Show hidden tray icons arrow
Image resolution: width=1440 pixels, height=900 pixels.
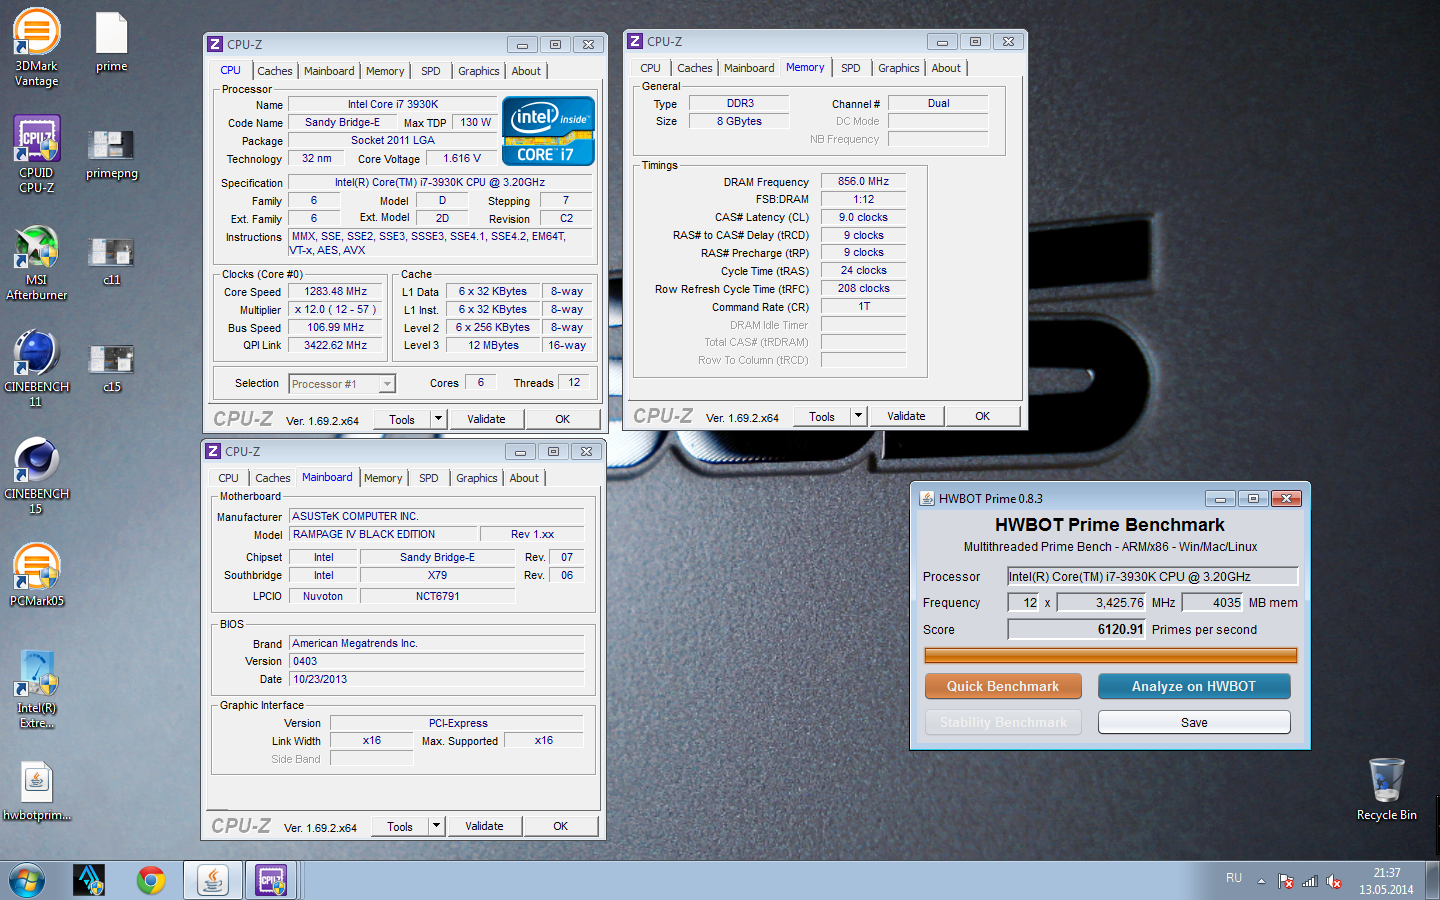tap(1261, 882)
